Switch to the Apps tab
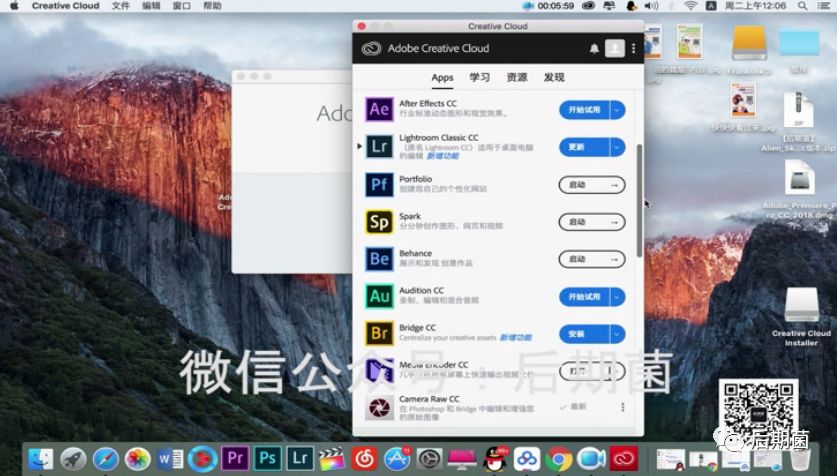The width and height of the screenshot is (837, 476). coord(442,77)
